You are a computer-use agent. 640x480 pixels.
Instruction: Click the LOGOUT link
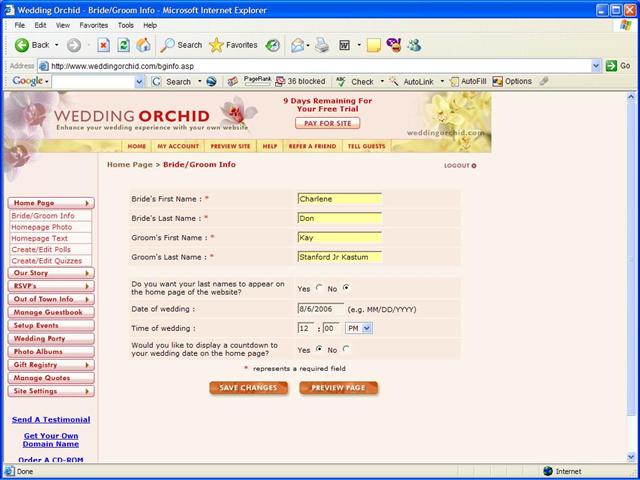(460, 166)
